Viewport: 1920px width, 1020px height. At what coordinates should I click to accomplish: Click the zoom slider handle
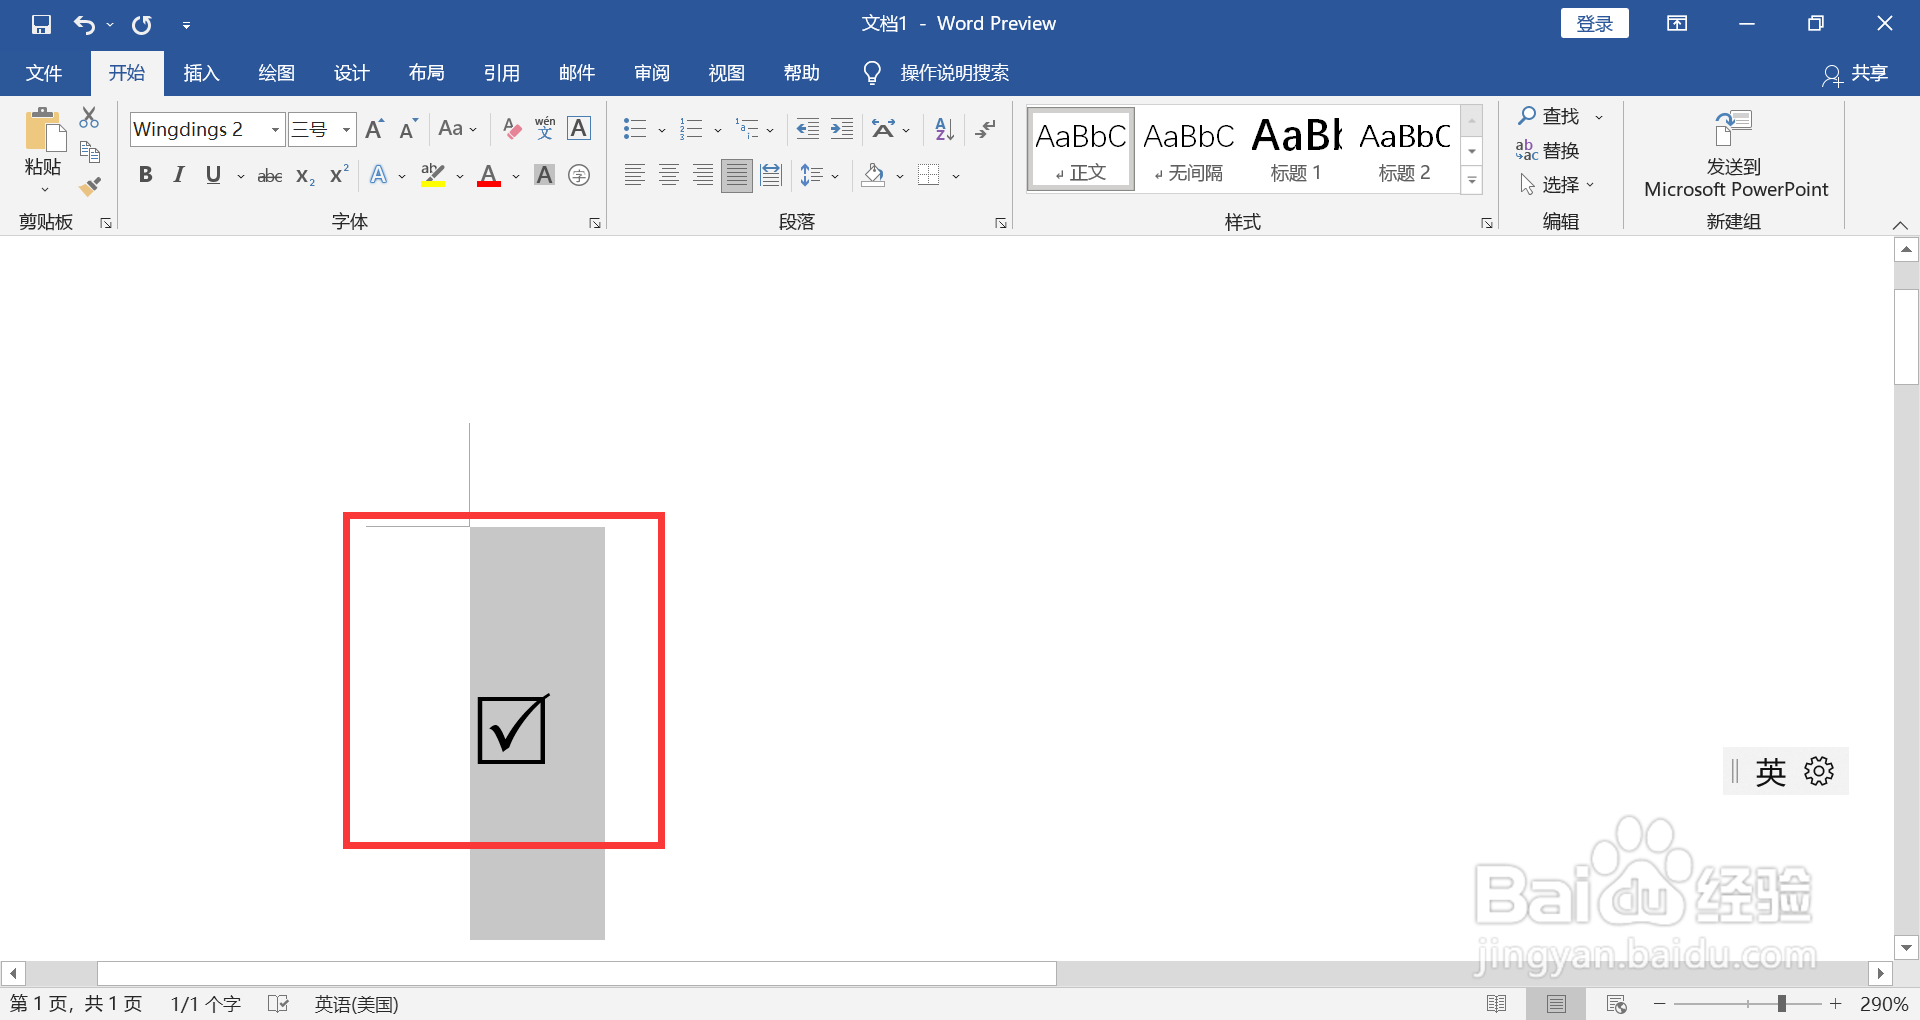tap(1782, 1003)
